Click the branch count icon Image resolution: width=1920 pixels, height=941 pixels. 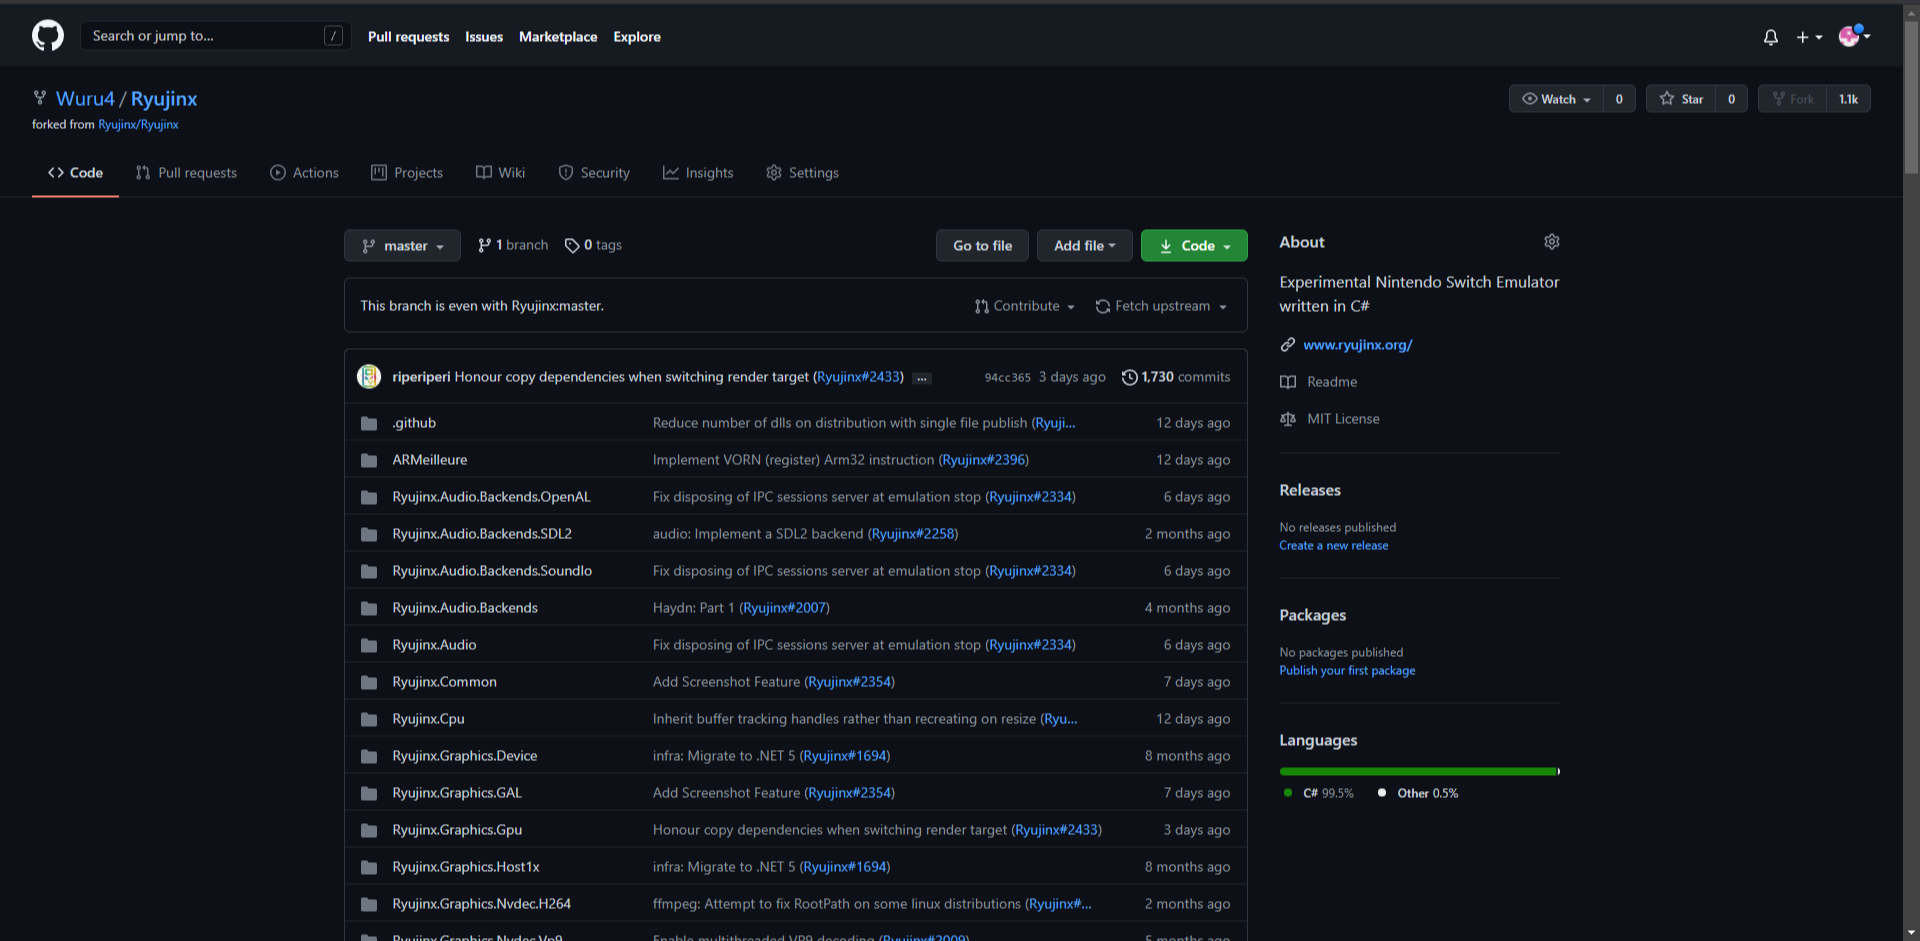pos(484,245)
